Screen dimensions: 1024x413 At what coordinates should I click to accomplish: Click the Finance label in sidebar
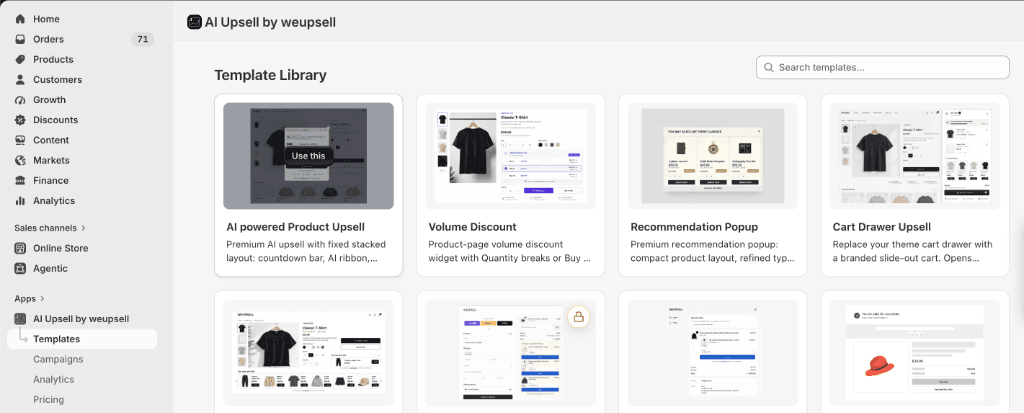point(51,180)
